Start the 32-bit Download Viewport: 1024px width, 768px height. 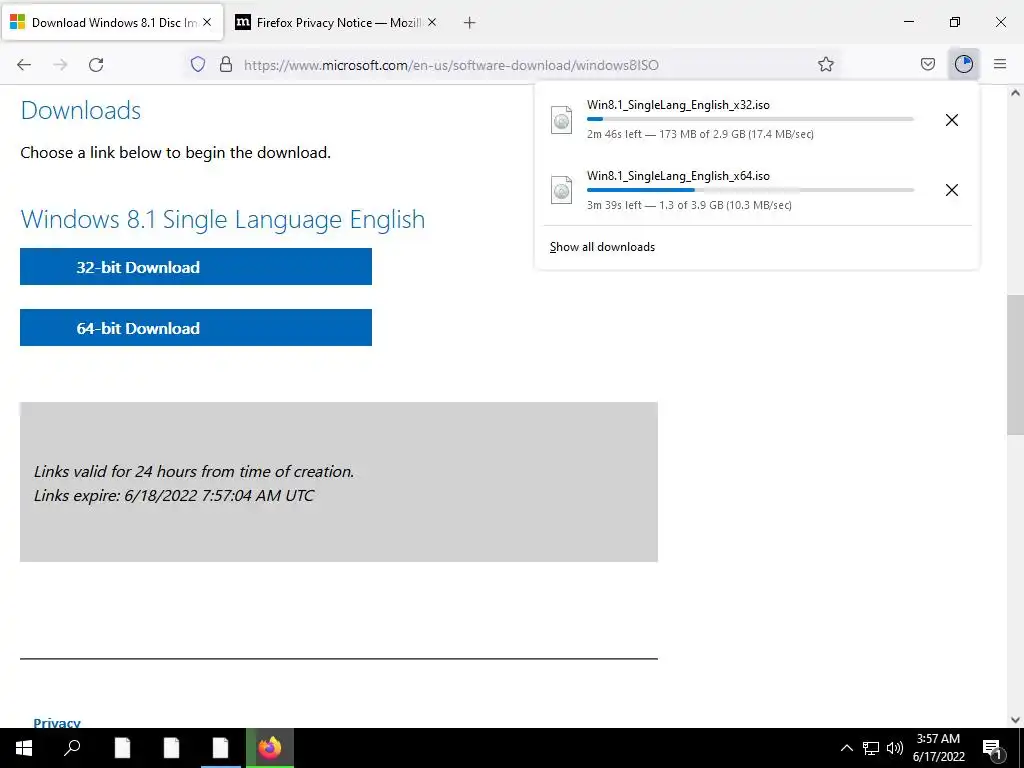[x=196, y=266]
